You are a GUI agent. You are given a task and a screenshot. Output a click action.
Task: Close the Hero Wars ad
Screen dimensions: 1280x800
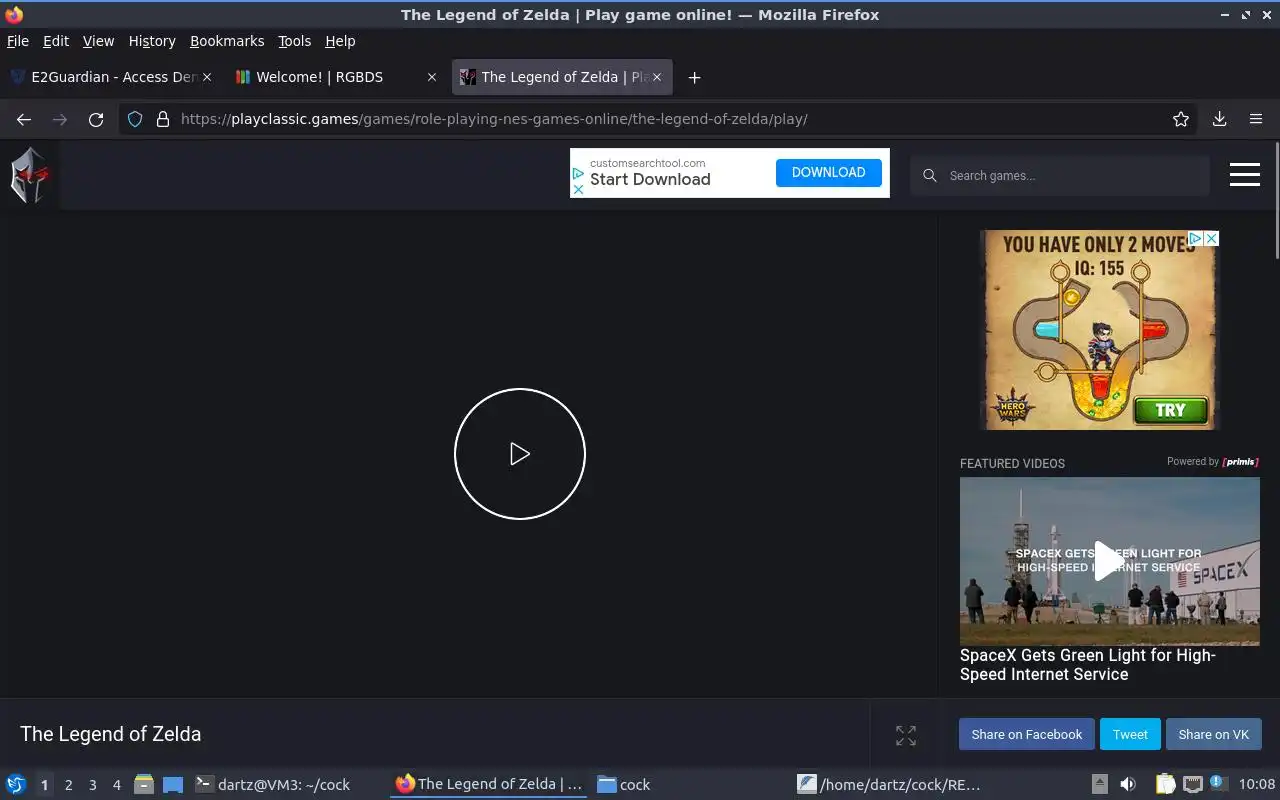pos(1211,238)
